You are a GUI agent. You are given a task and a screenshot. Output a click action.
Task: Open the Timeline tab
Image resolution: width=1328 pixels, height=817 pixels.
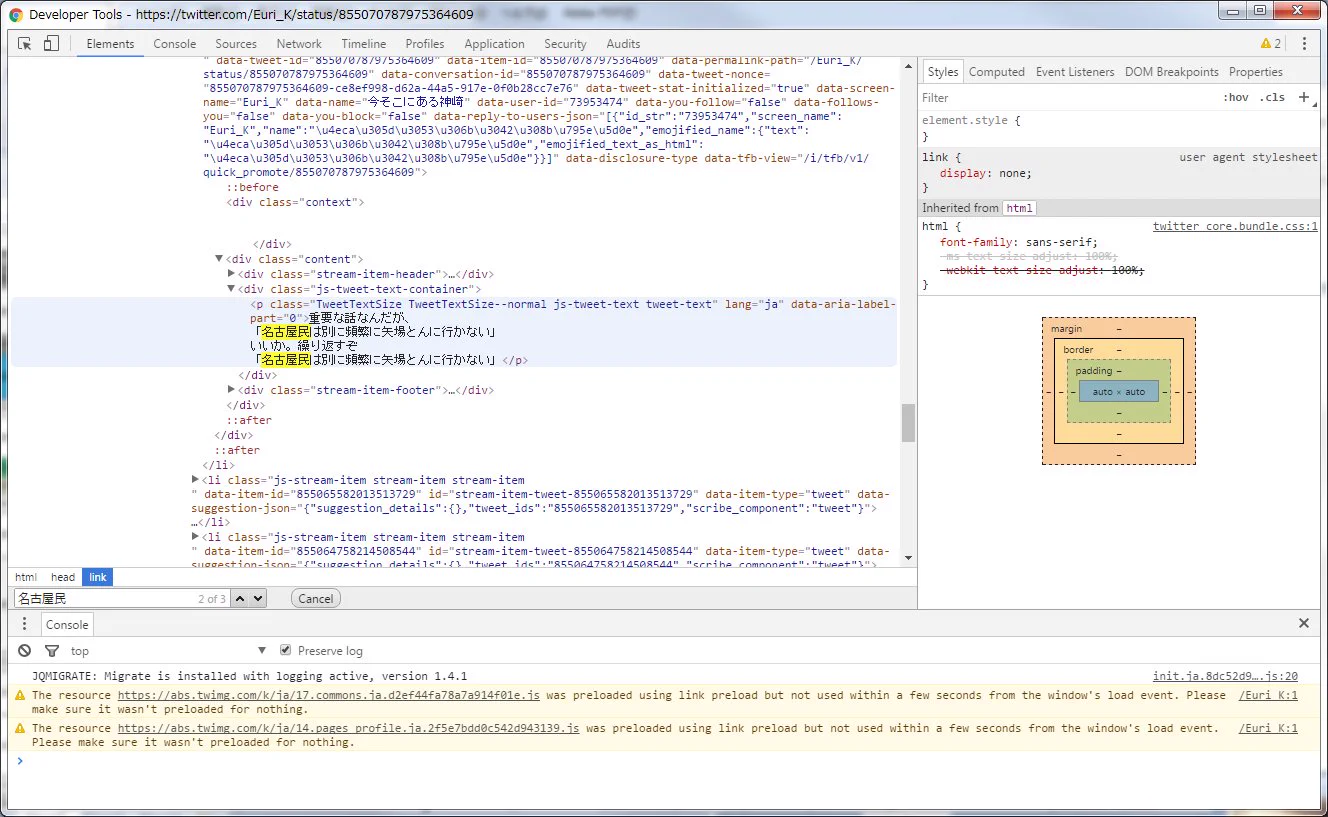(x=363, y=44)
